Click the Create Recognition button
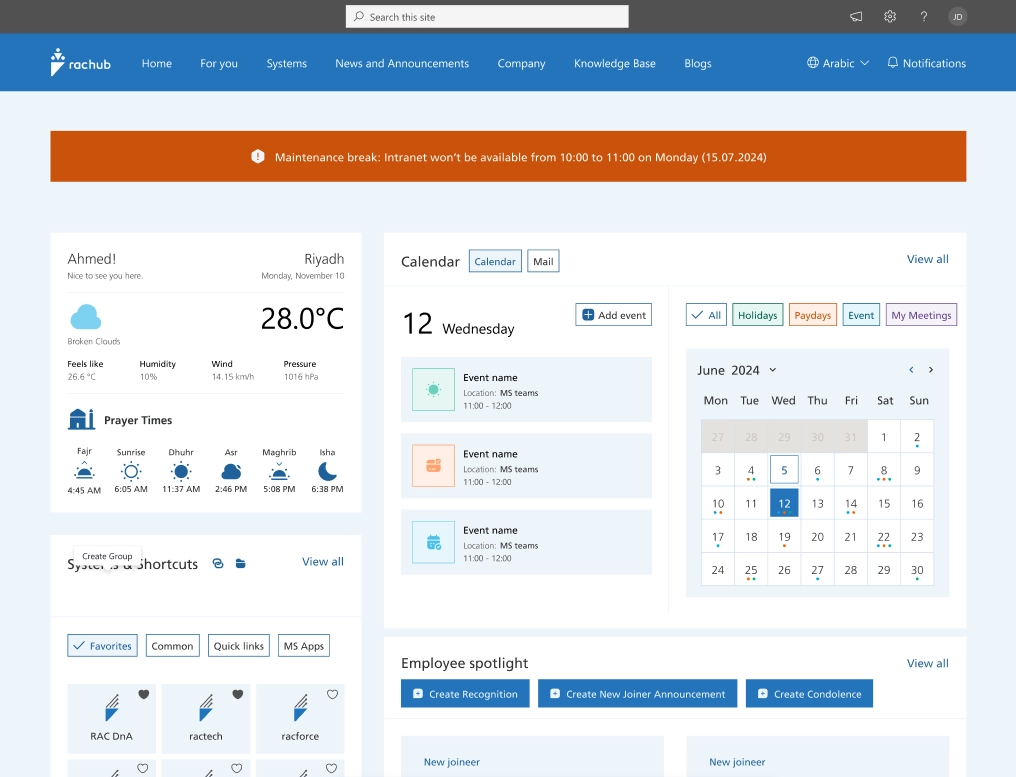 tap(465, 693)
